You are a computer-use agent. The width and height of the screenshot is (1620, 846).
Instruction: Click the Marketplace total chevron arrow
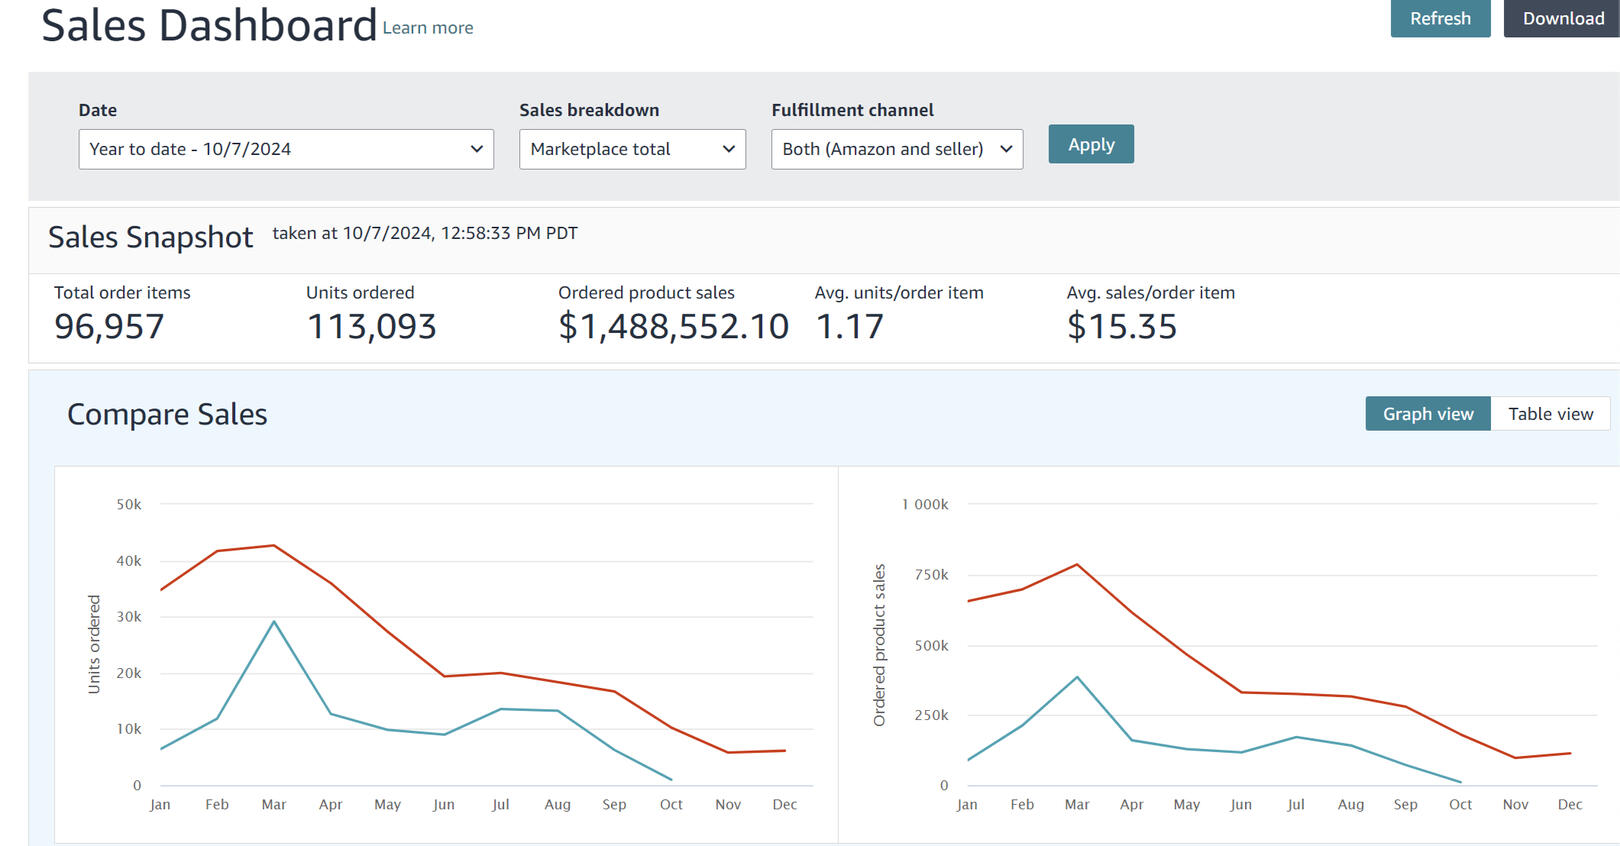[x=729, y=149]
